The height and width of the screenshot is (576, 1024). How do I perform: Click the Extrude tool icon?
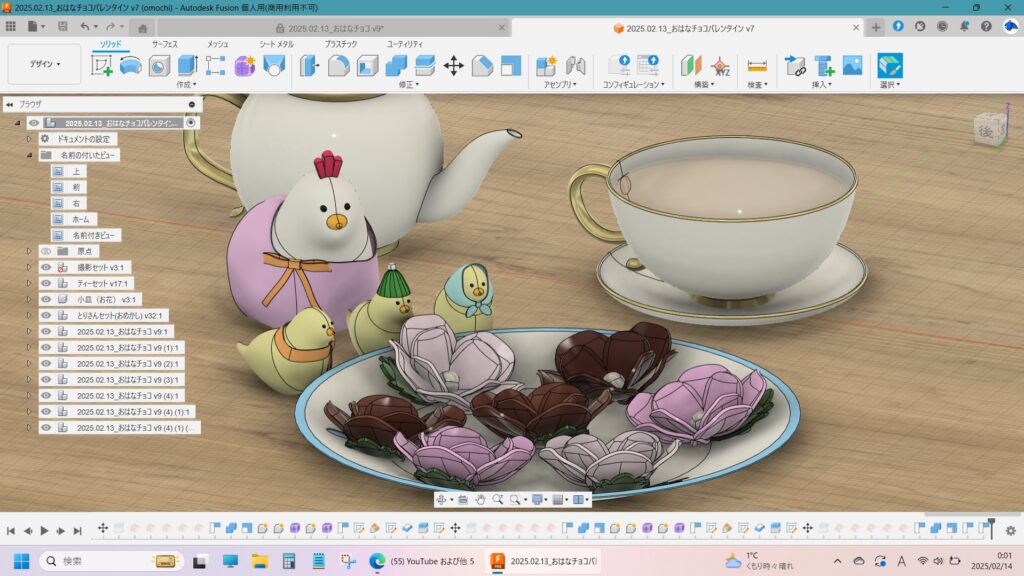pos(187,66)
